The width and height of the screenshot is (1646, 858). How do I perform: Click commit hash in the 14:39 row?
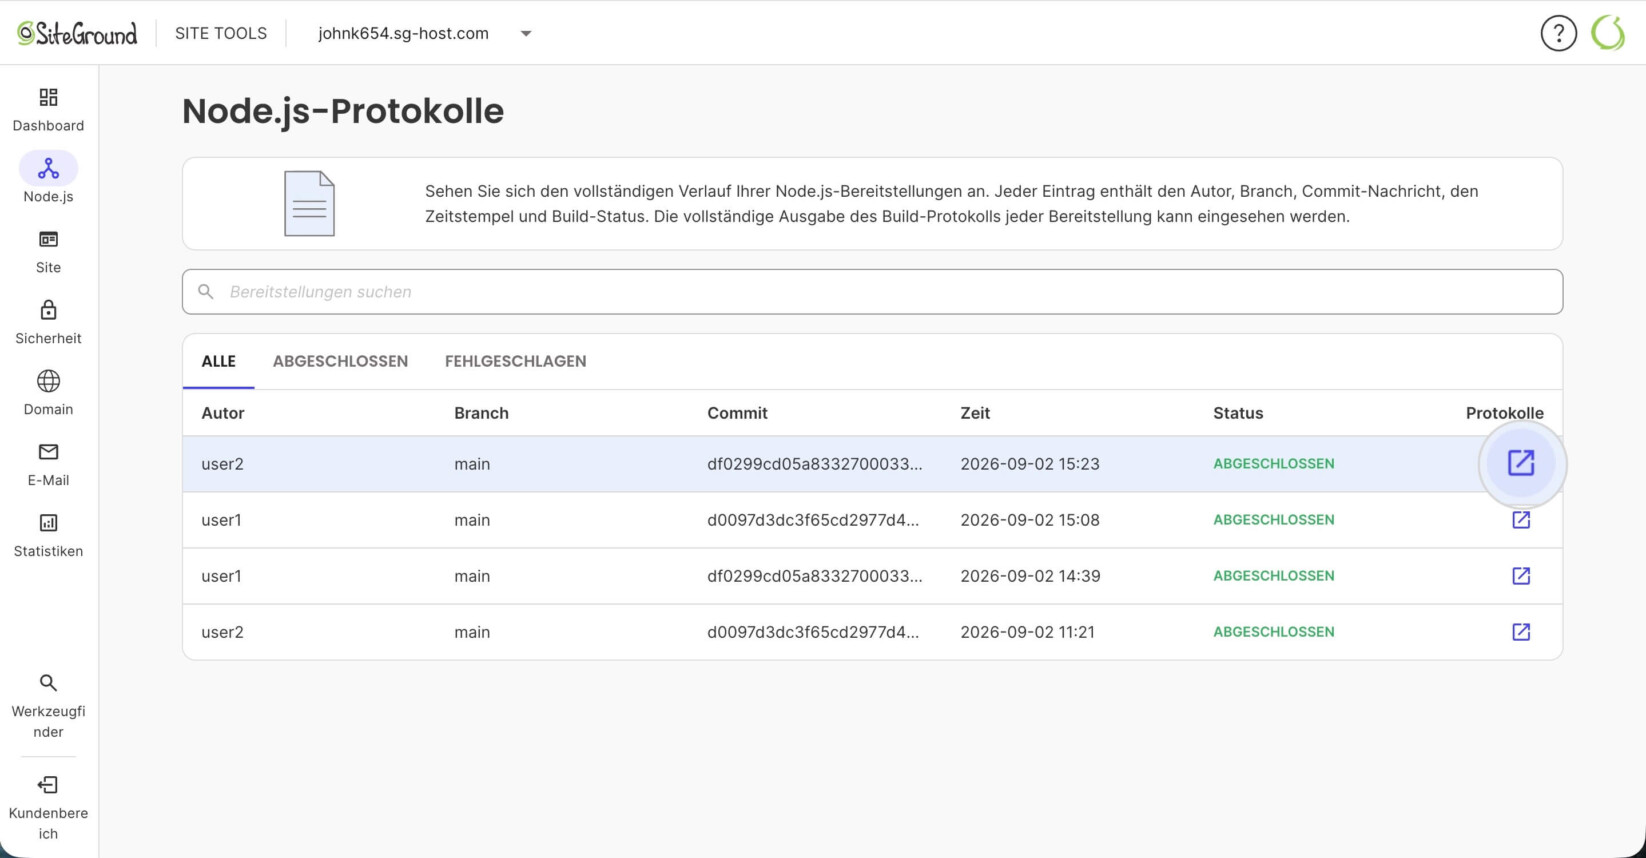click(x=814, y=576)
